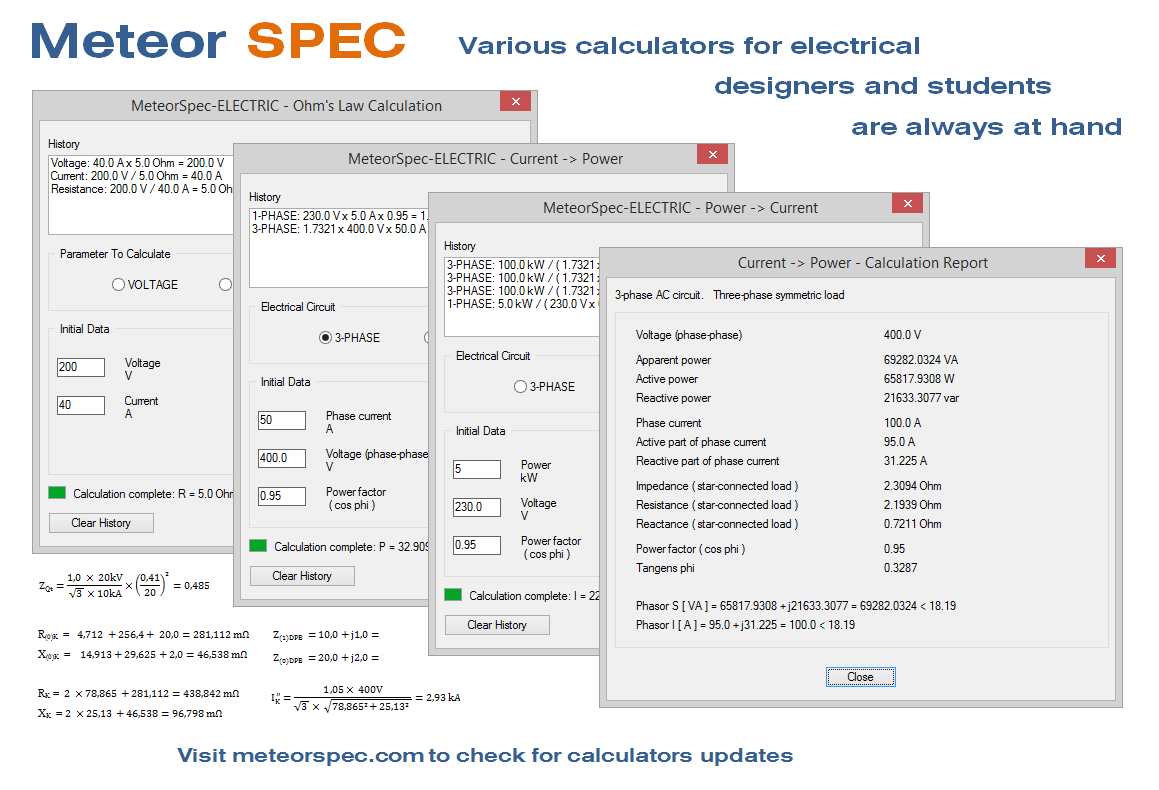Click the Reactive power value 21633.3077 var

pyautogui.click(x=921, y=398)
